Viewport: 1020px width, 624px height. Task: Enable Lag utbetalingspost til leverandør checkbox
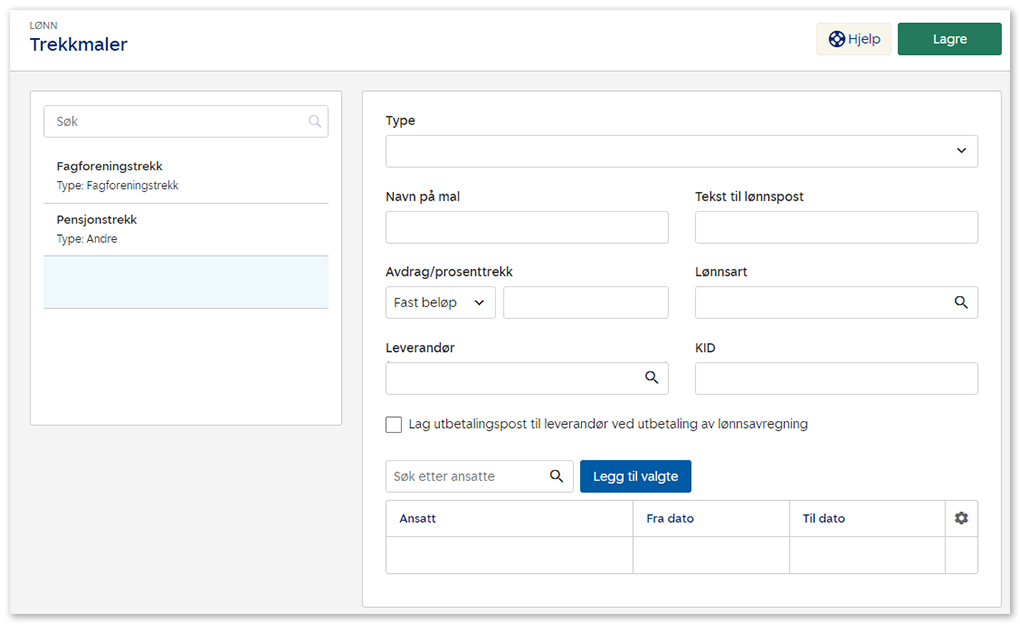coord(394,424)
